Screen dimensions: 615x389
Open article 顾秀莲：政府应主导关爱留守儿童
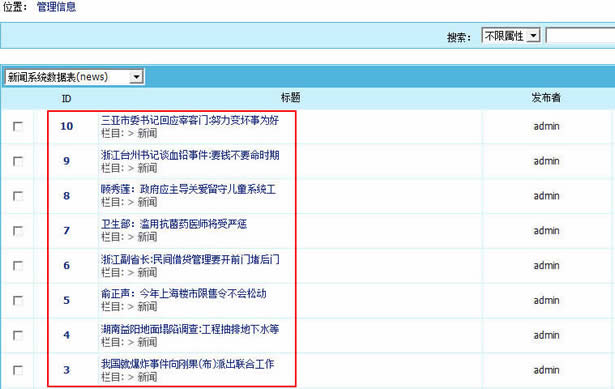point(188,189)
